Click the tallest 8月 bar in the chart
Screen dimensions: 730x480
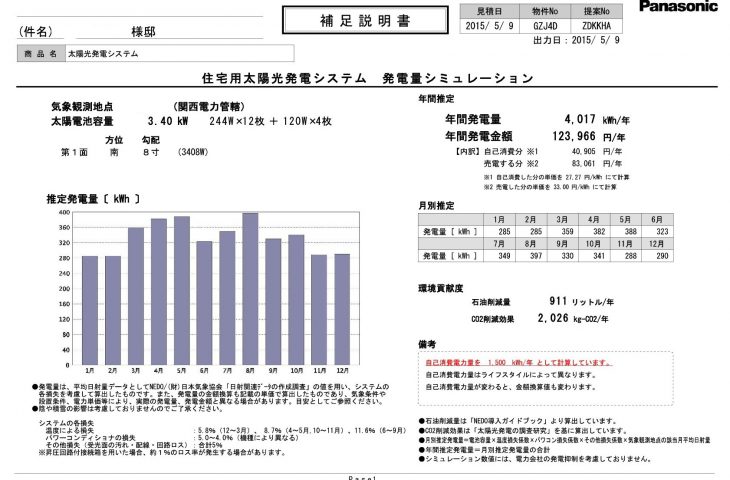250,289
